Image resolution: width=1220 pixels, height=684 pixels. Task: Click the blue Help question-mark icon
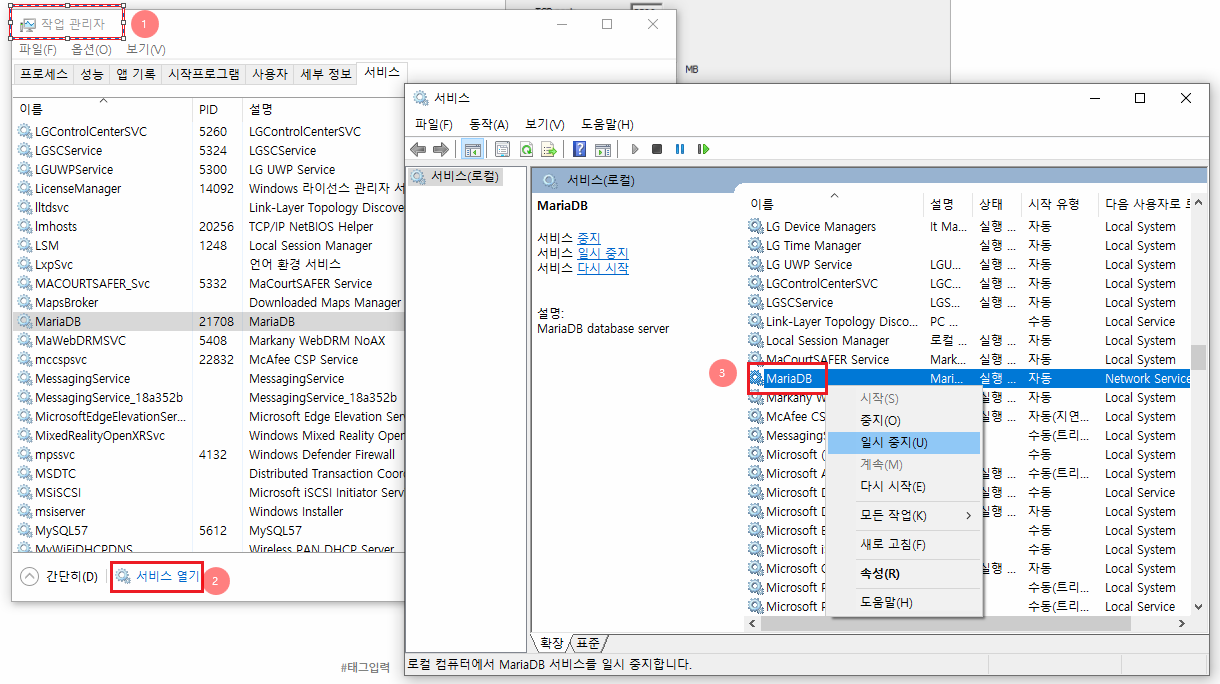click(x=579, y=149)
